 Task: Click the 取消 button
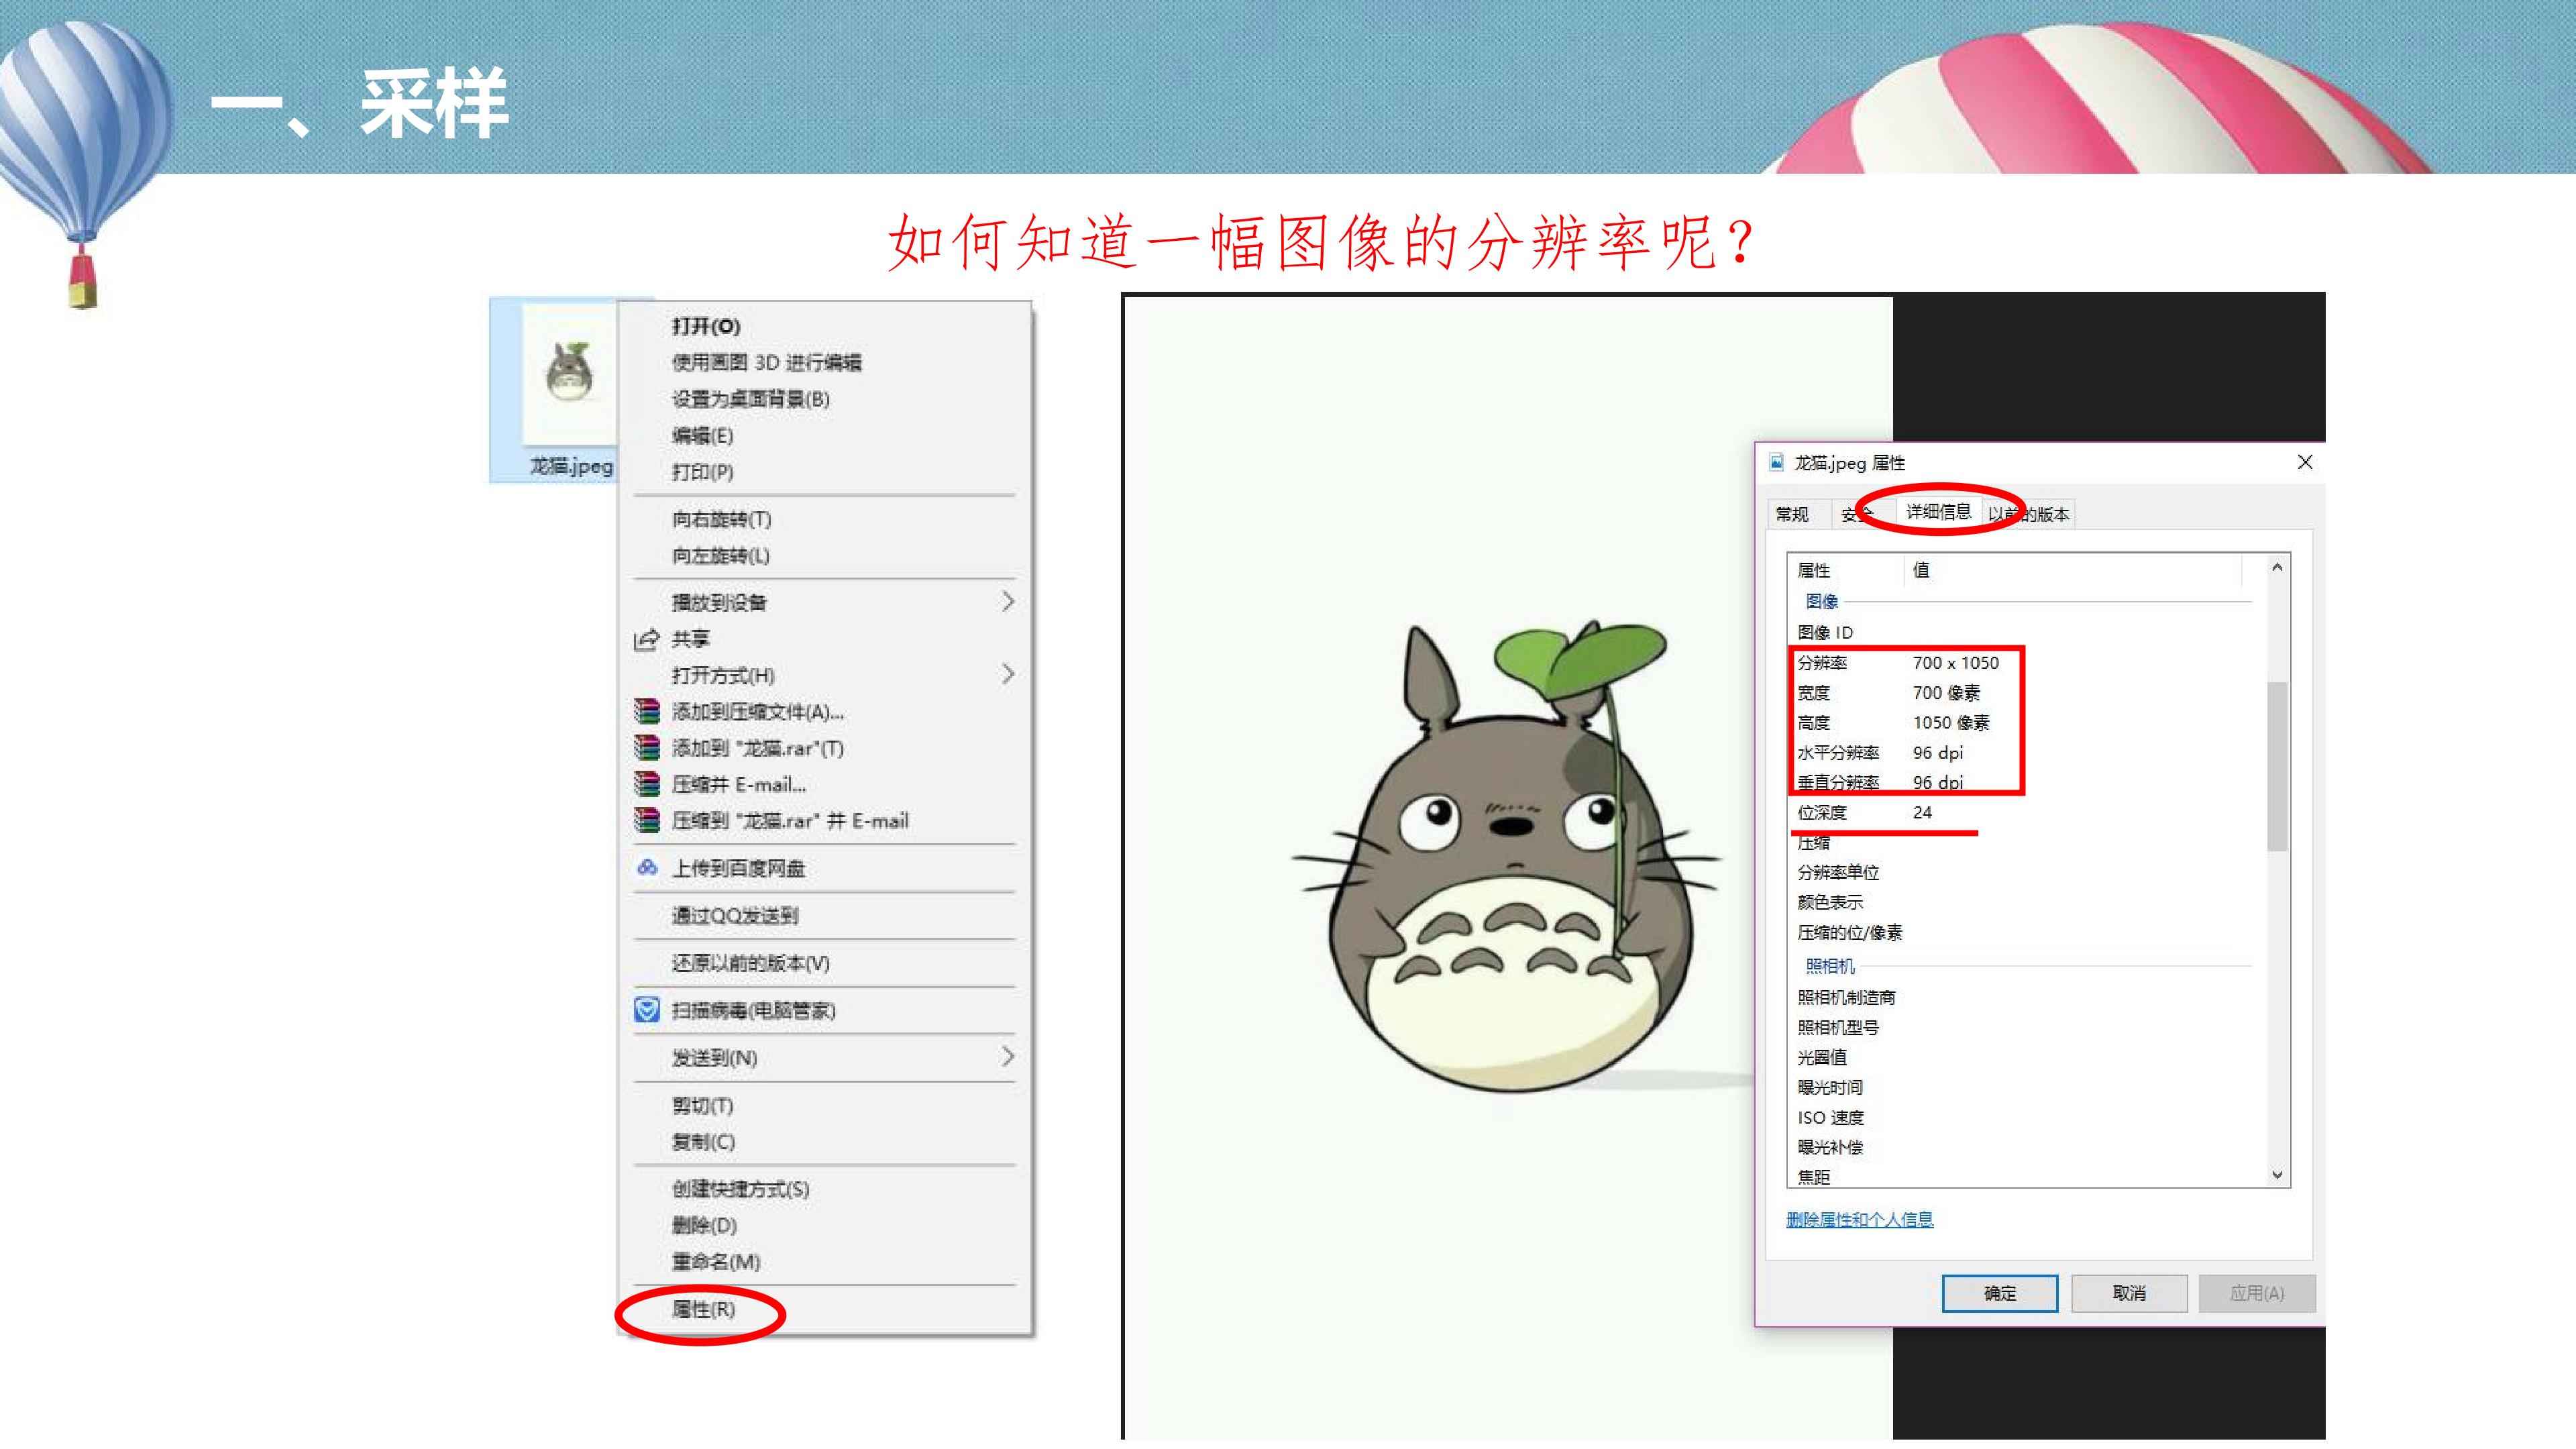pos(2129,1293)
